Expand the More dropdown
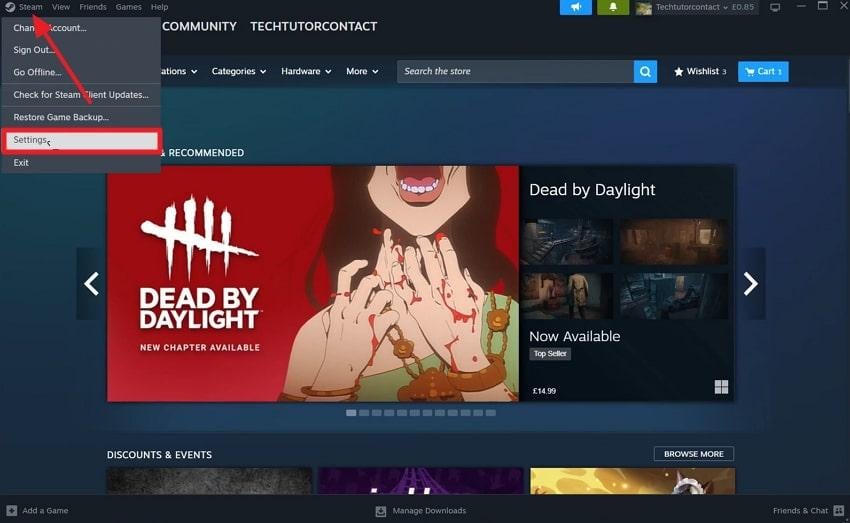The width and height of the screenshot is (850, 523). [x=362, y=72]
